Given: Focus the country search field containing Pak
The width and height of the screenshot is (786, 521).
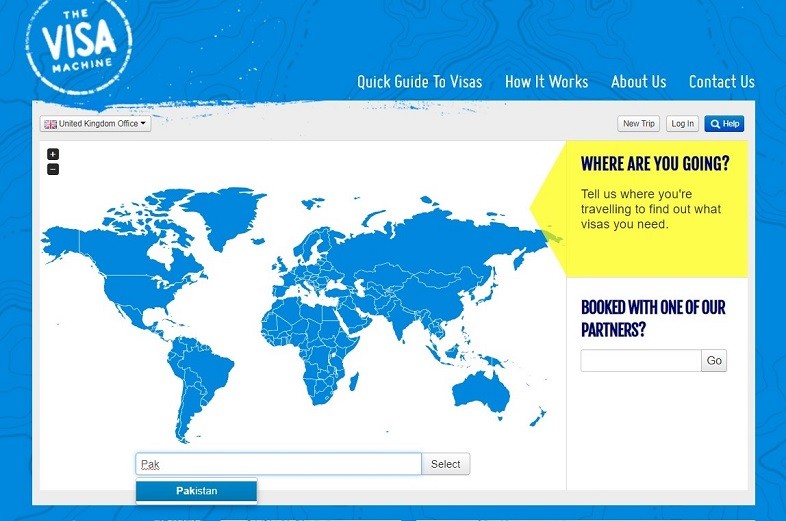Looking at the screenshot, I should coord(278,464).
